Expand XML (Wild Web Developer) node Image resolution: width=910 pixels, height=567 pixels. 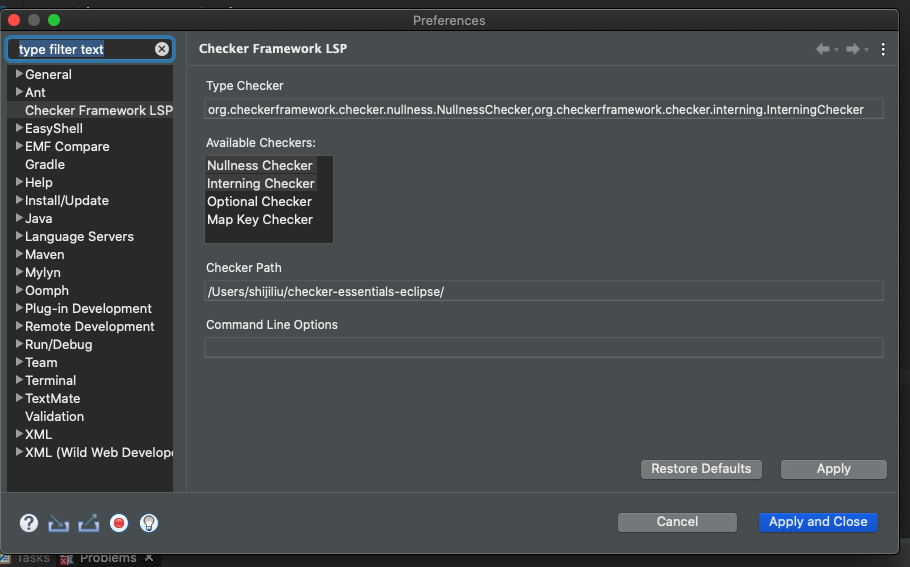[x=19, y=452]
